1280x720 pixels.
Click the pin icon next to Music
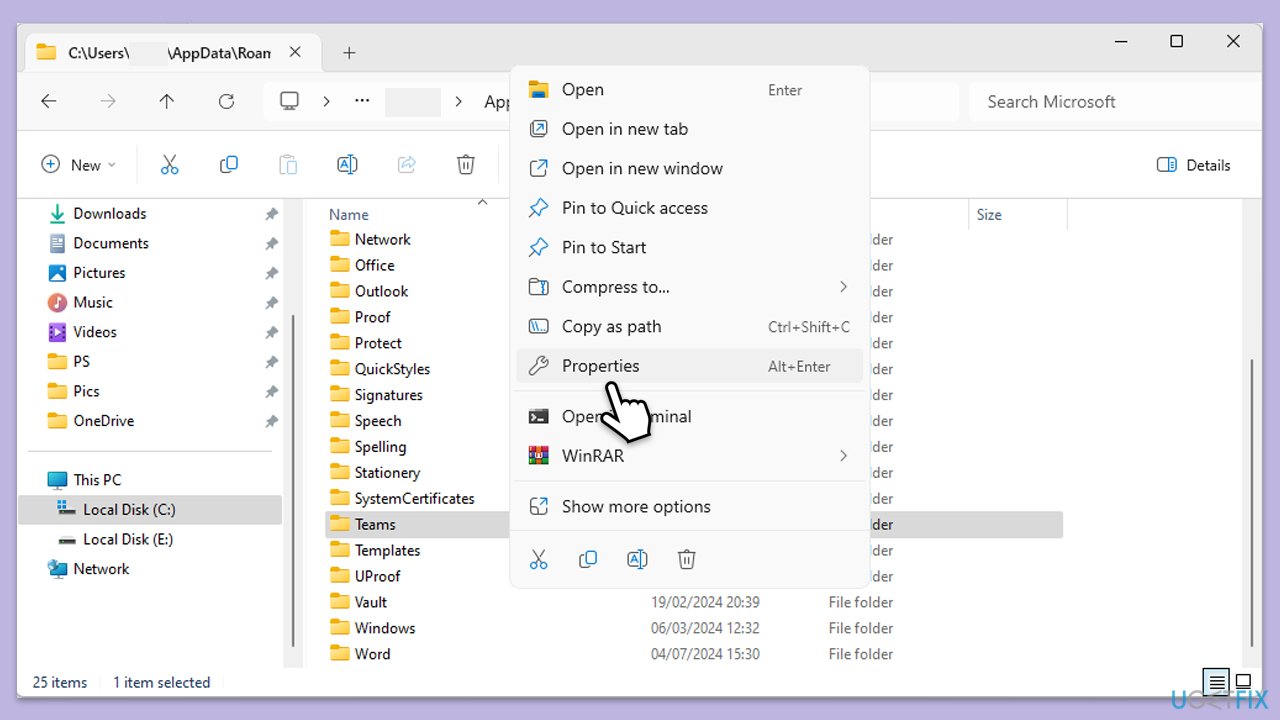(x=271, y=303)
